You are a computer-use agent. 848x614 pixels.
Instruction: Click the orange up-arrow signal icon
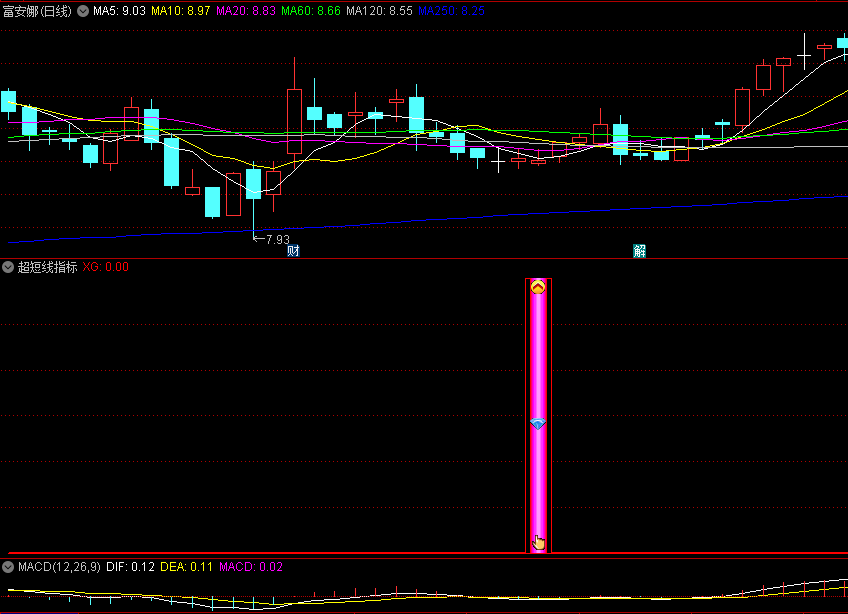[x=538, y=287]
